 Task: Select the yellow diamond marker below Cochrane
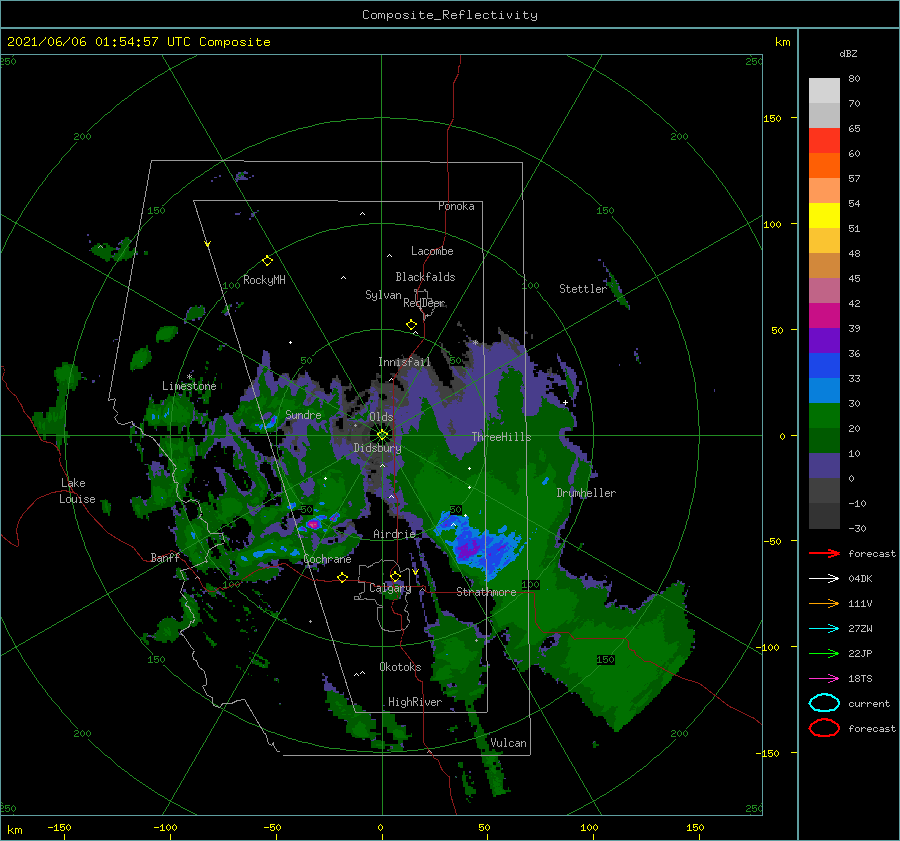coord(342,577)
